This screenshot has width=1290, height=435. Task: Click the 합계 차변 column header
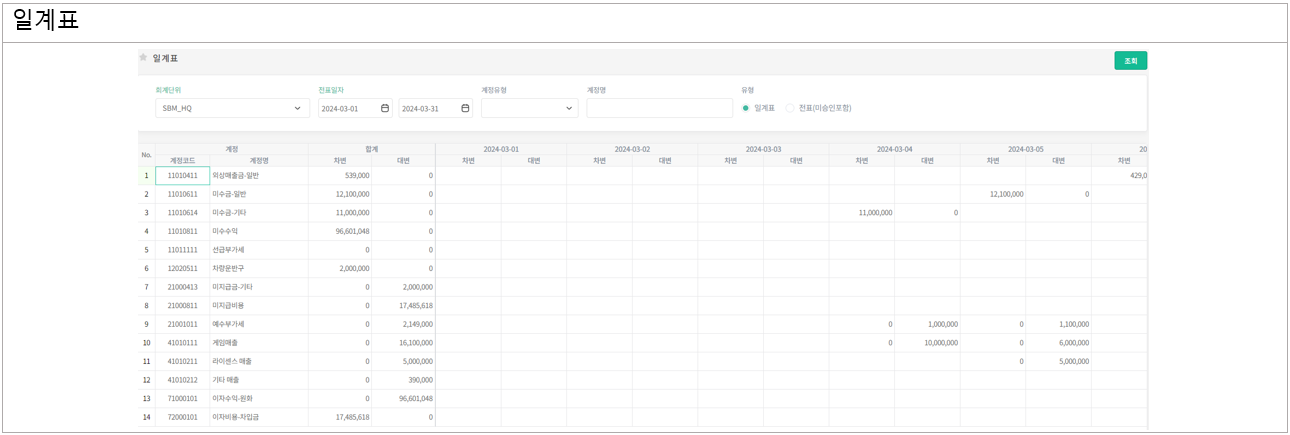(341, 160)
